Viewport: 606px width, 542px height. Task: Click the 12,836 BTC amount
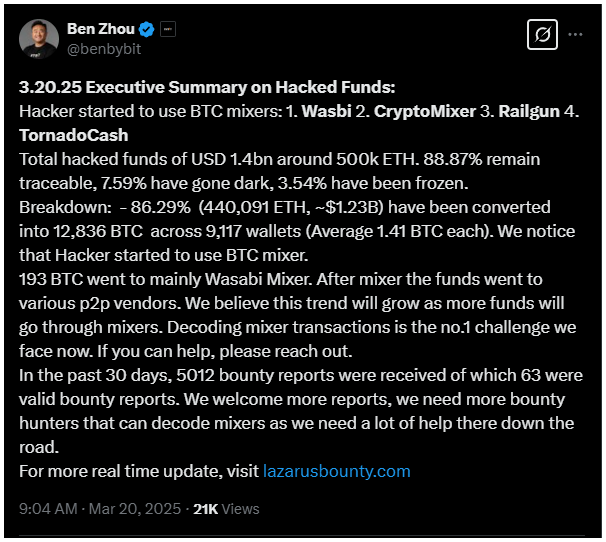tap(98, 231)
